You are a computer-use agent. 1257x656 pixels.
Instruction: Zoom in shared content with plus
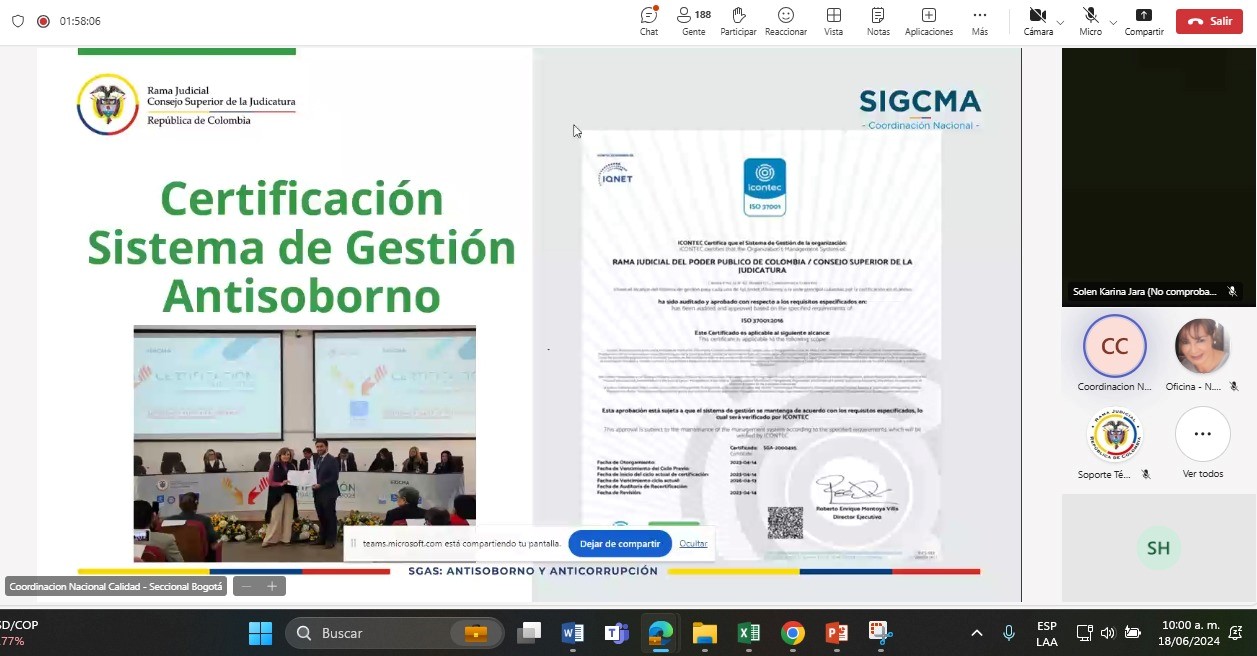click(x=271, y=586)
